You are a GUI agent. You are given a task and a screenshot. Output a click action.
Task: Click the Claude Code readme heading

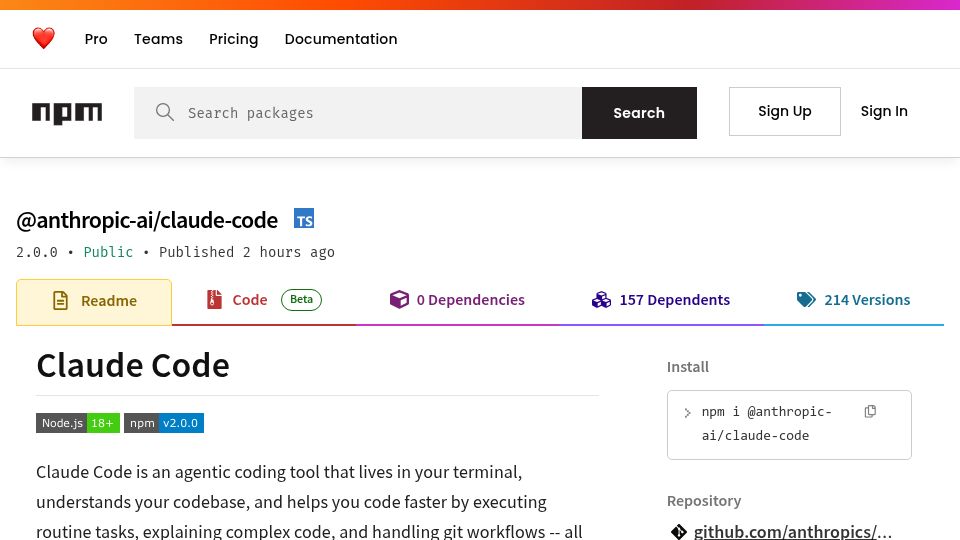[133, 366]
